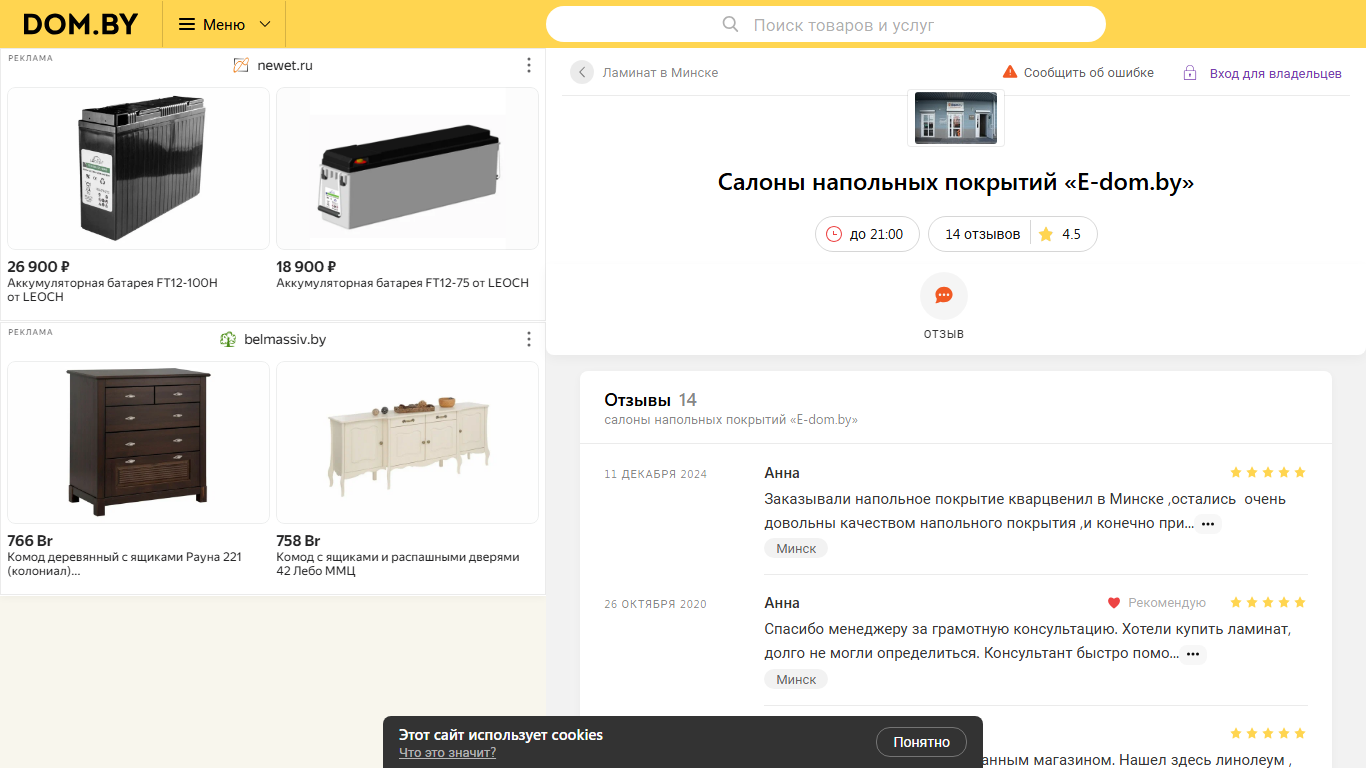This screenshot has height=768, width=1366.
Task: Open the newet.ru advertiser link
Action: (x=285, y=65)
